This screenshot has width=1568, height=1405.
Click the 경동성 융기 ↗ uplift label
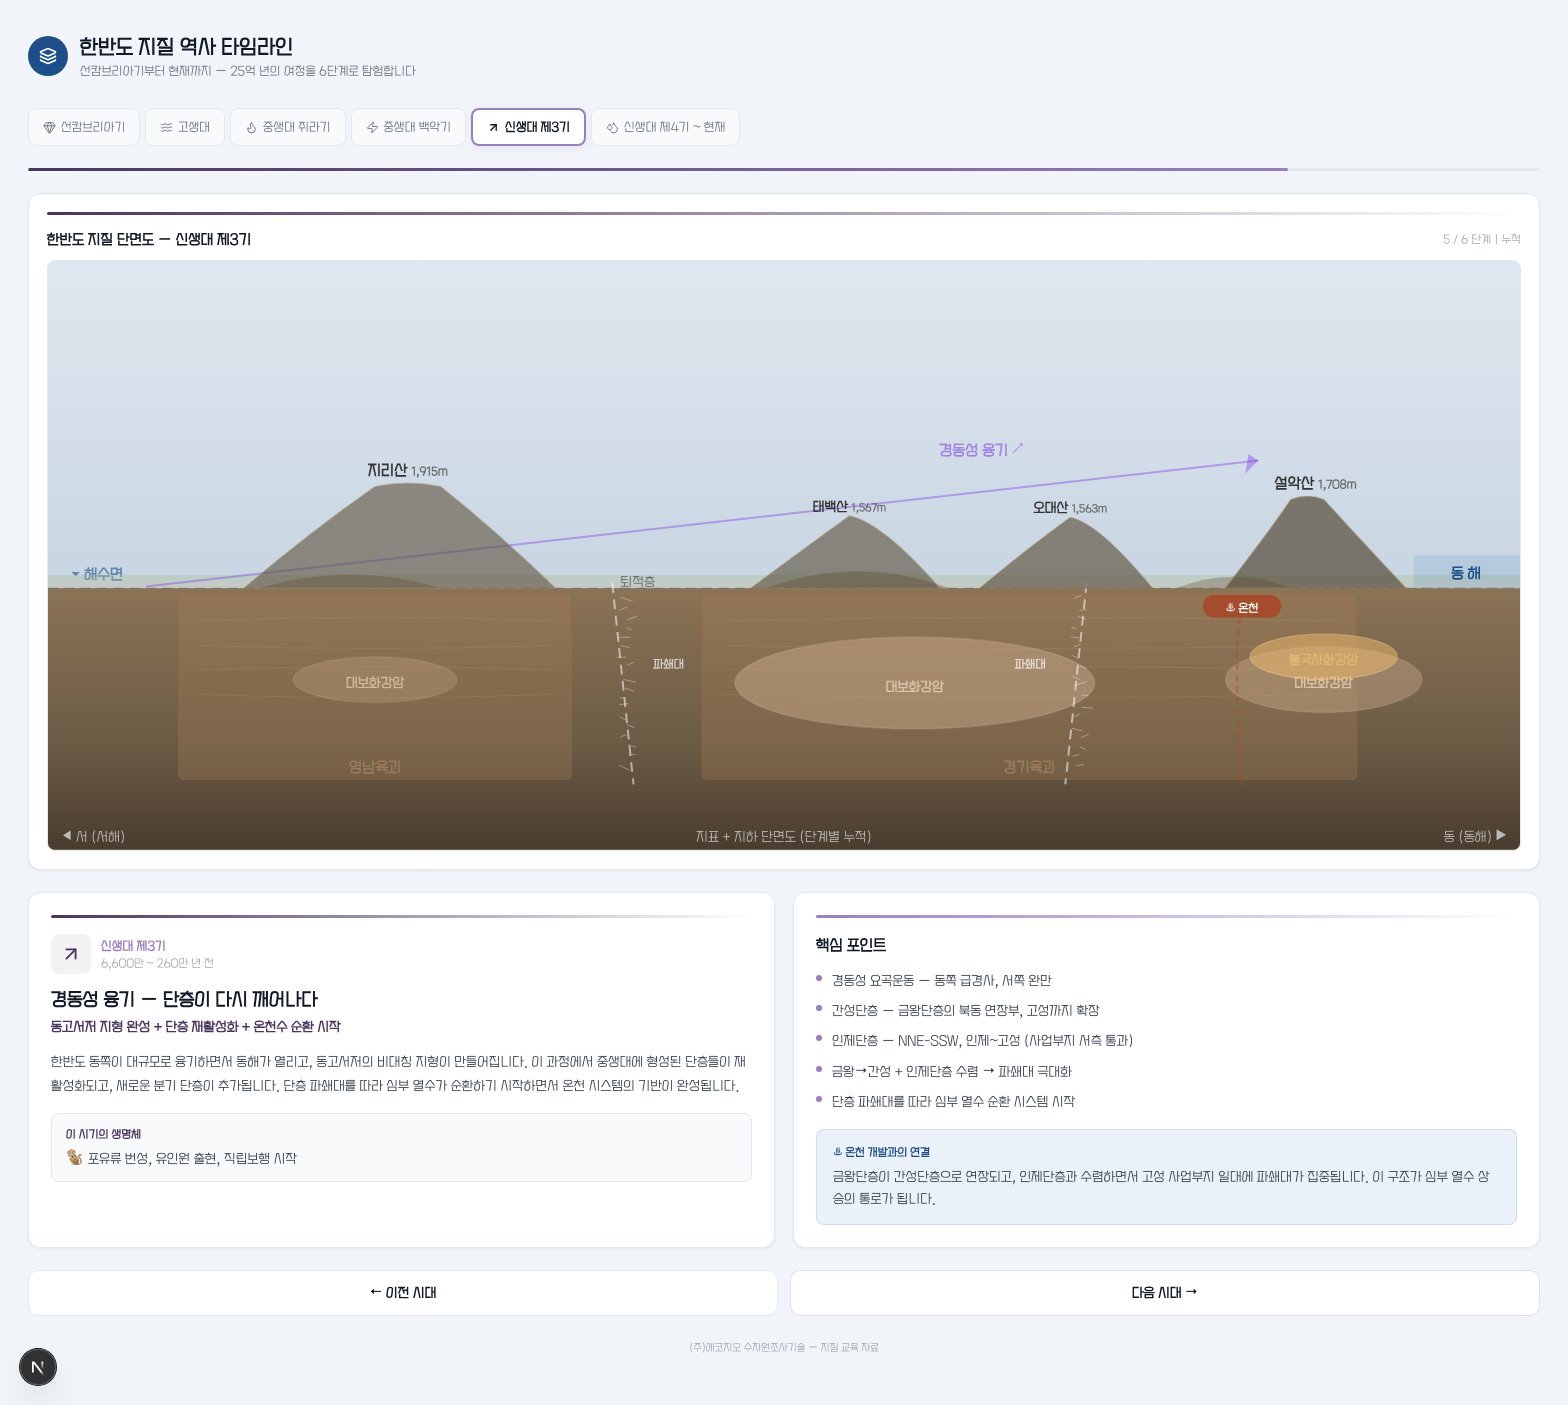pyautogui.click(x=981, y=450)
